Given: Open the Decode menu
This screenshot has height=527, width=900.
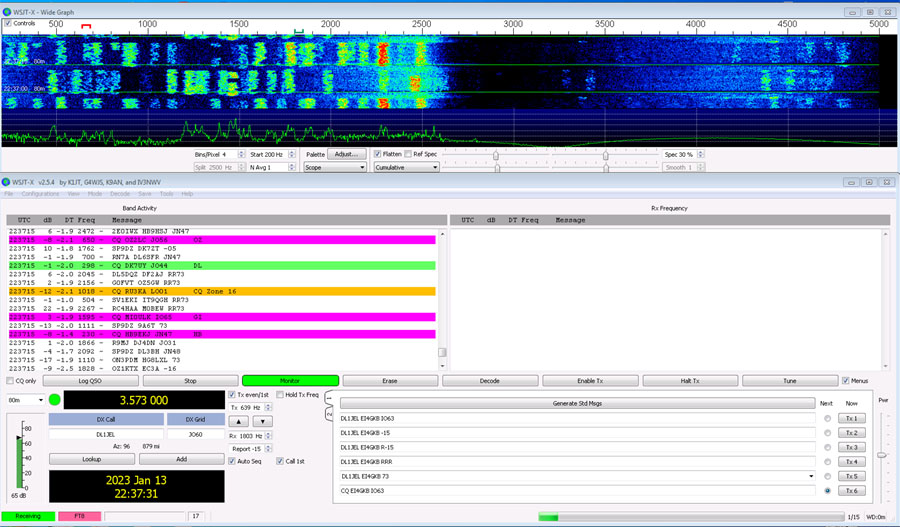Looking at the screenshot, I should 120,194.
